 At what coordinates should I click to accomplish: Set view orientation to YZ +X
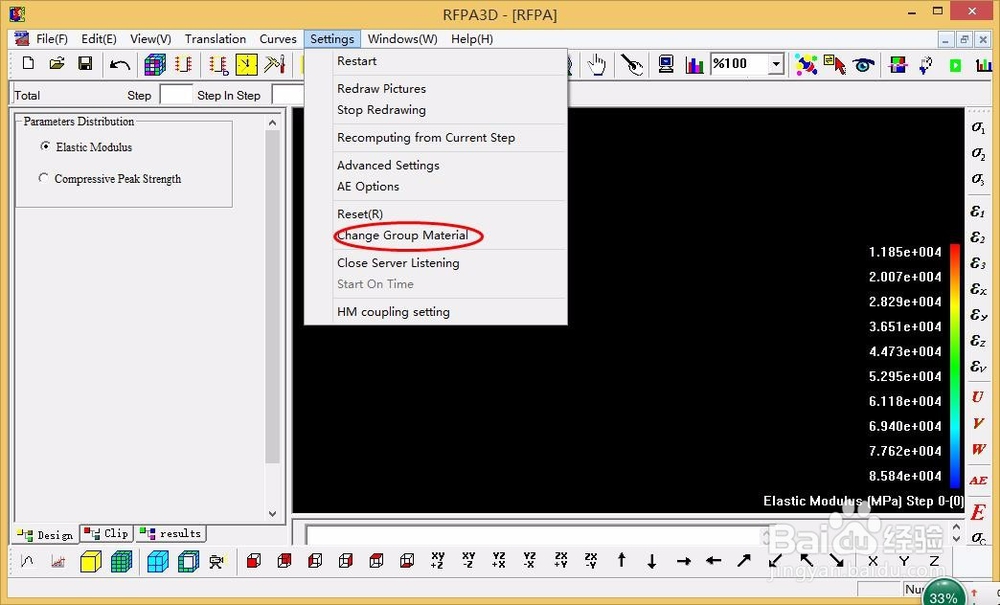click(x=499, y=560)
